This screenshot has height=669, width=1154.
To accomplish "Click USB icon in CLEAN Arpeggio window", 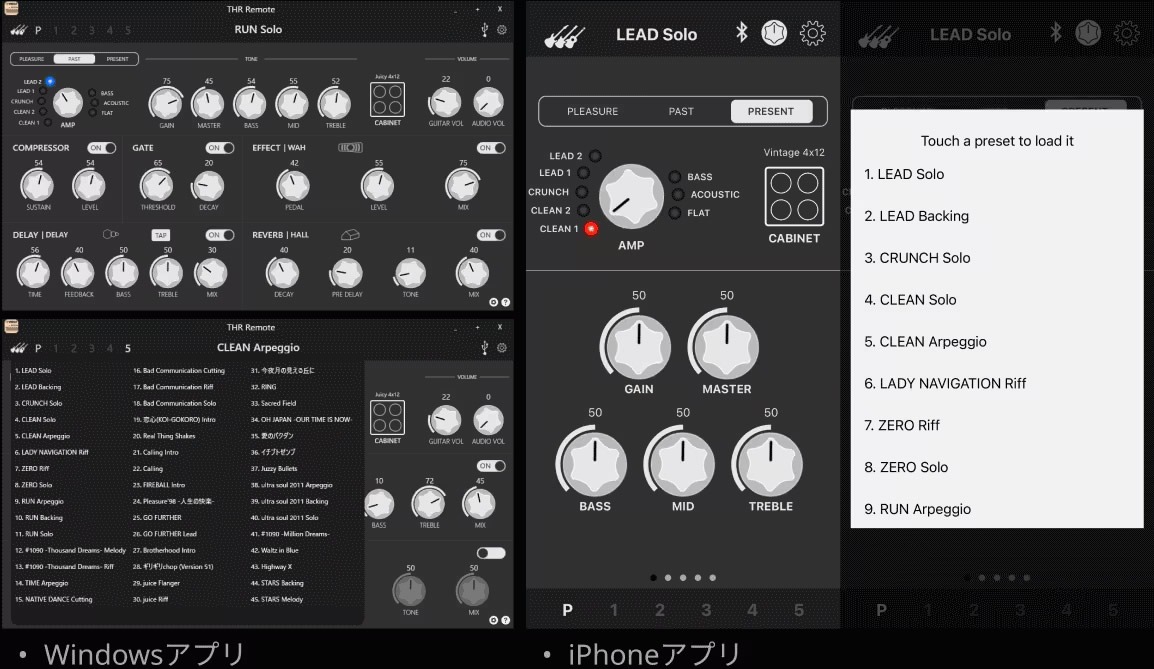I will [484, 347].
